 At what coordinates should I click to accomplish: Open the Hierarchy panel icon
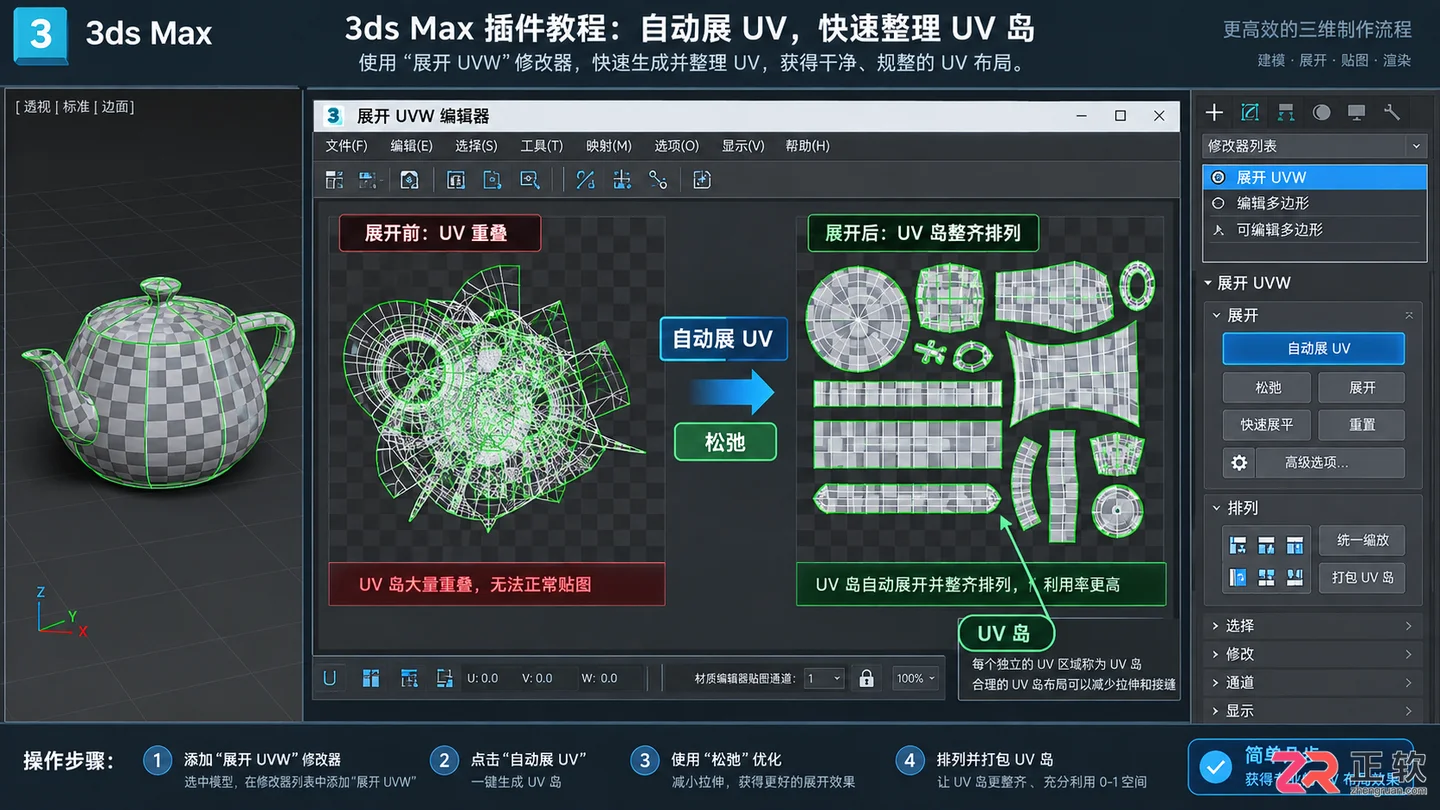pyautogui.click(x=1286, y=112)
